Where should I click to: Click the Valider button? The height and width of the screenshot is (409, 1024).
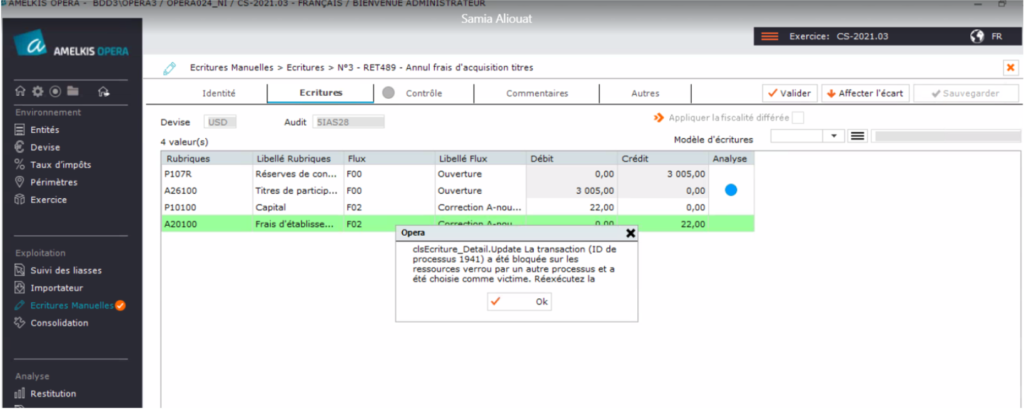(790, 93)
